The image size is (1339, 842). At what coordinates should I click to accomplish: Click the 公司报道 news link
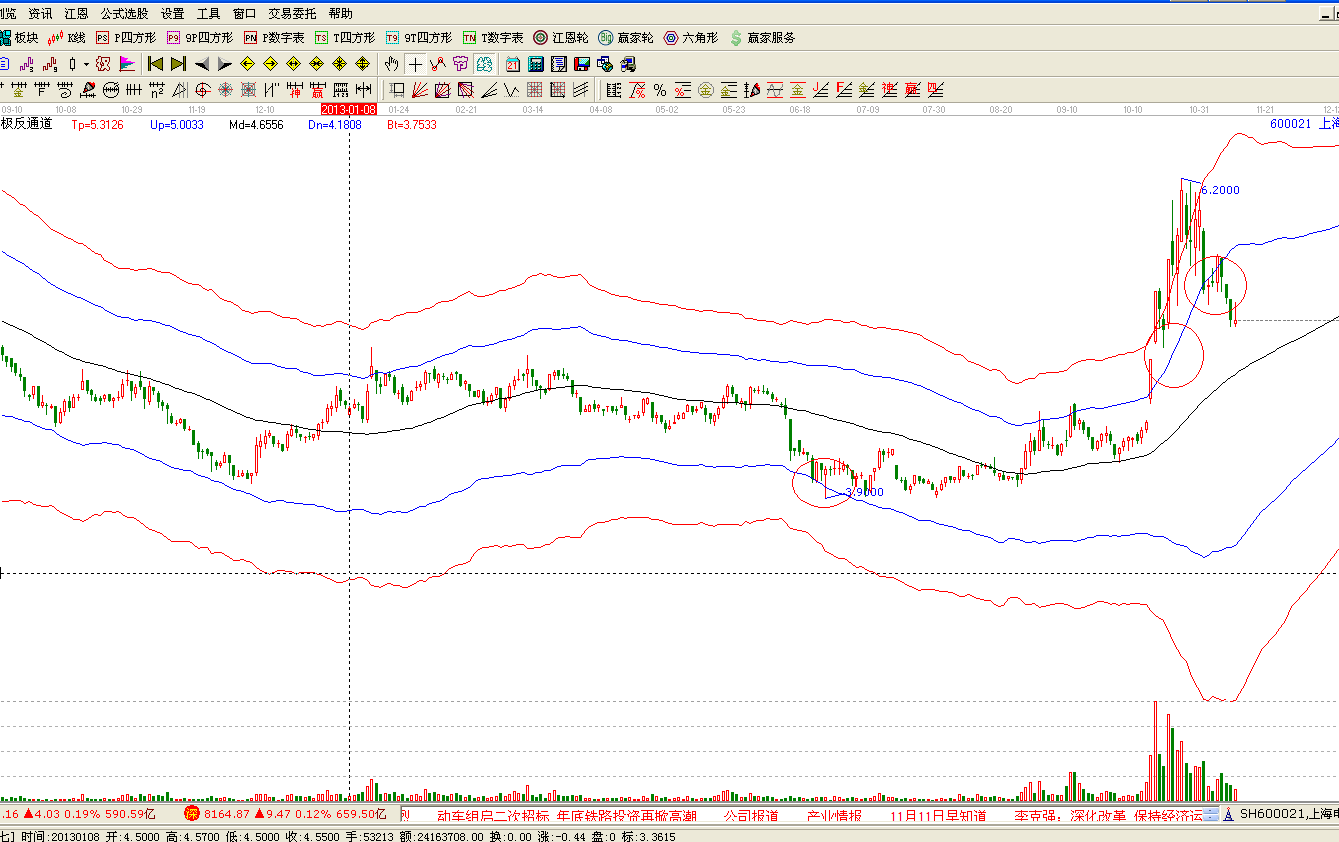pos(750,815)
